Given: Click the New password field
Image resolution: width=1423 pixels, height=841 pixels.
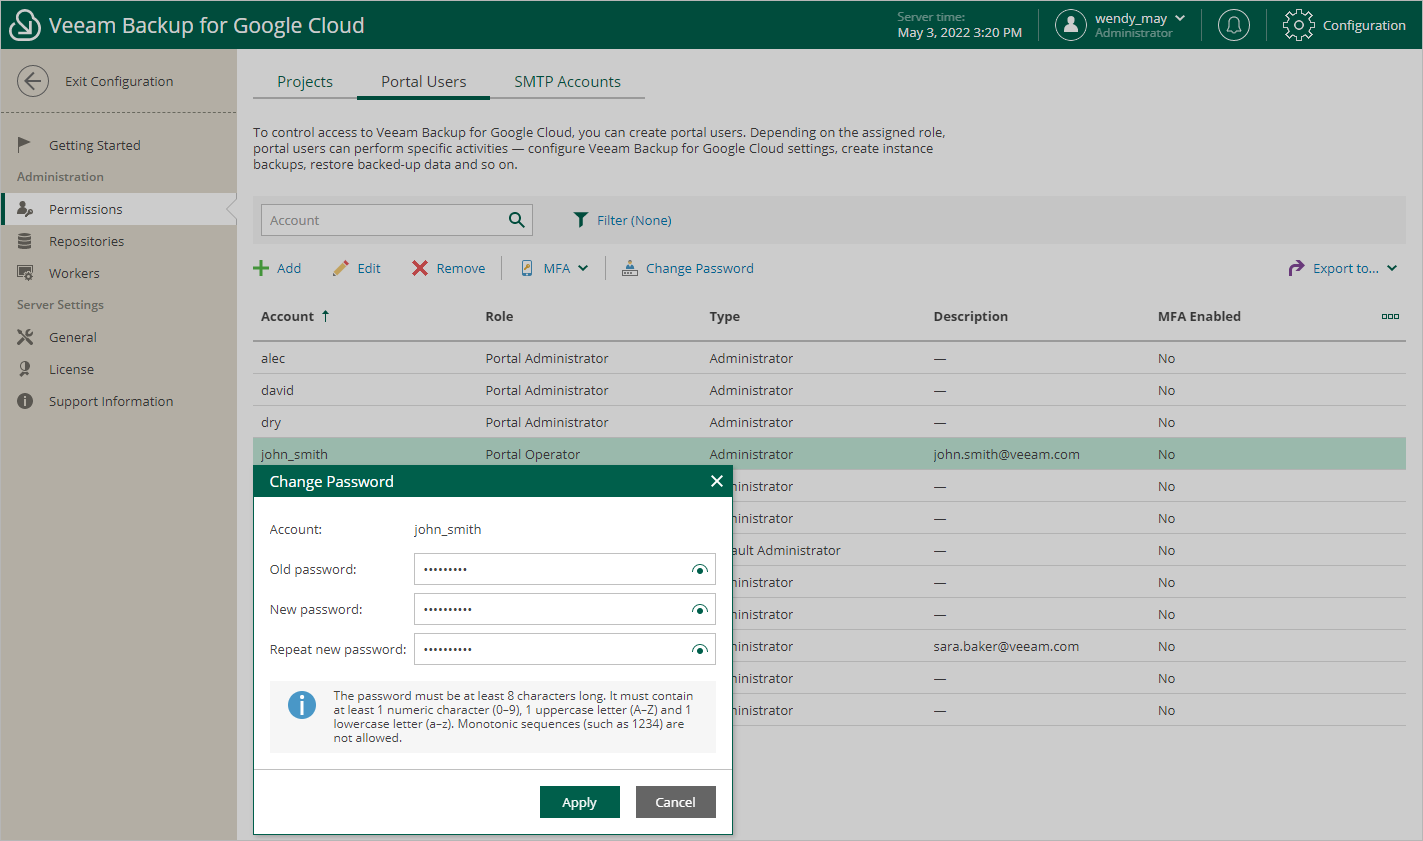Looking at the screenshot, I should [565, 609].
